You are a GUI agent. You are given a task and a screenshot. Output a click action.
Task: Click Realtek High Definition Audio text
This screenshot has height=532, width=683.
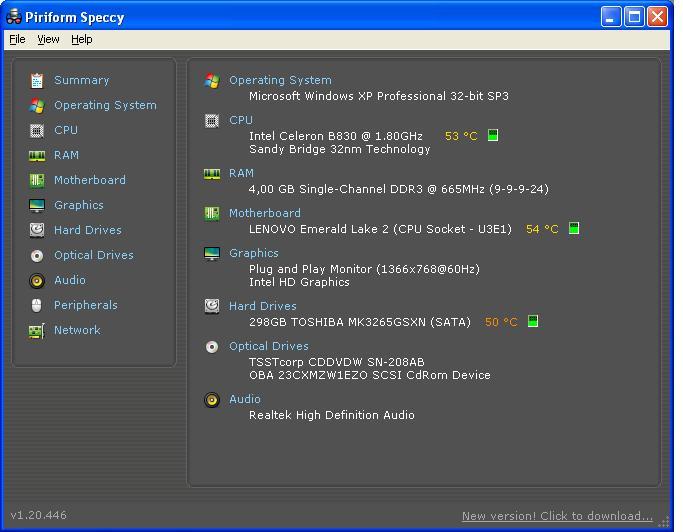331,415
